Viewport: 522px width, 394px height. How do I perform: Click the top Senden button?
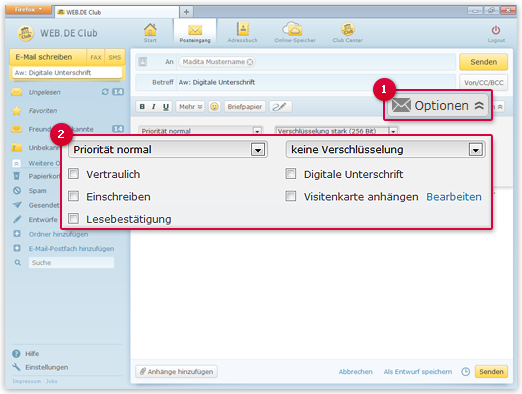point(483,62)
